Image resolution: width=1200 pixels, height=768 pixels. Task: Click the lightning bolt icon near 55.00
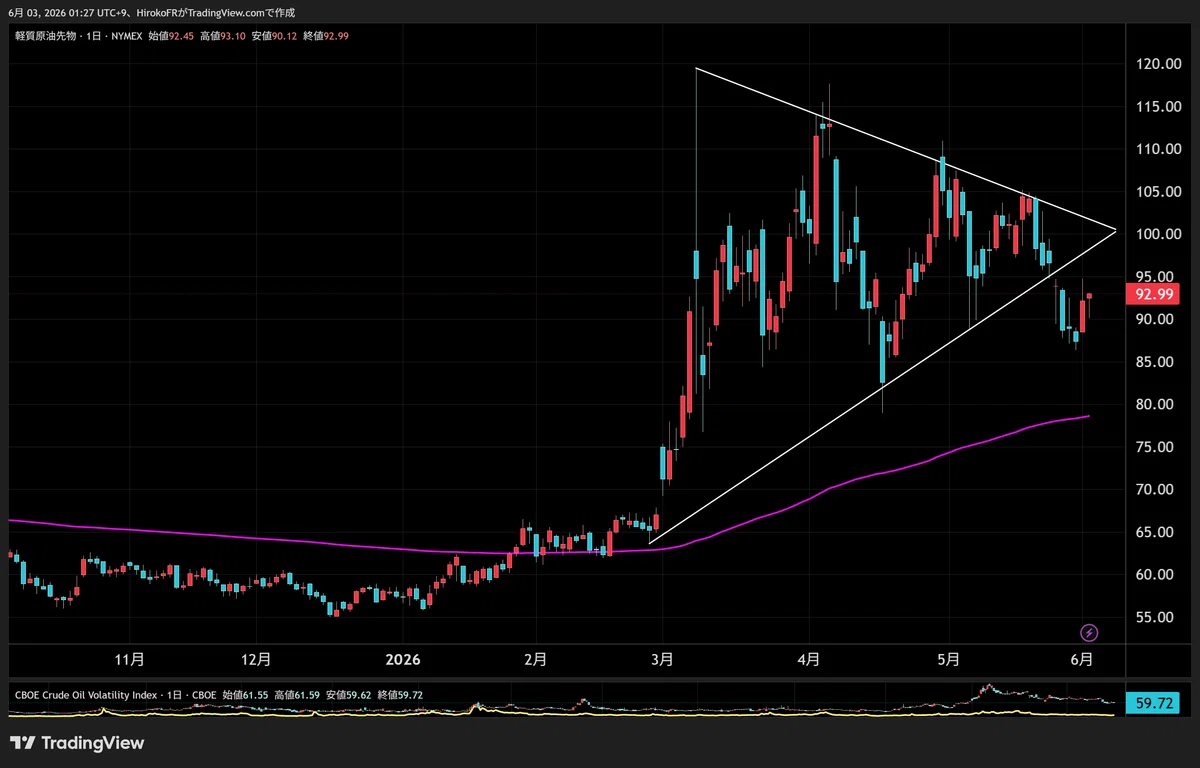tap(1089, 632)
